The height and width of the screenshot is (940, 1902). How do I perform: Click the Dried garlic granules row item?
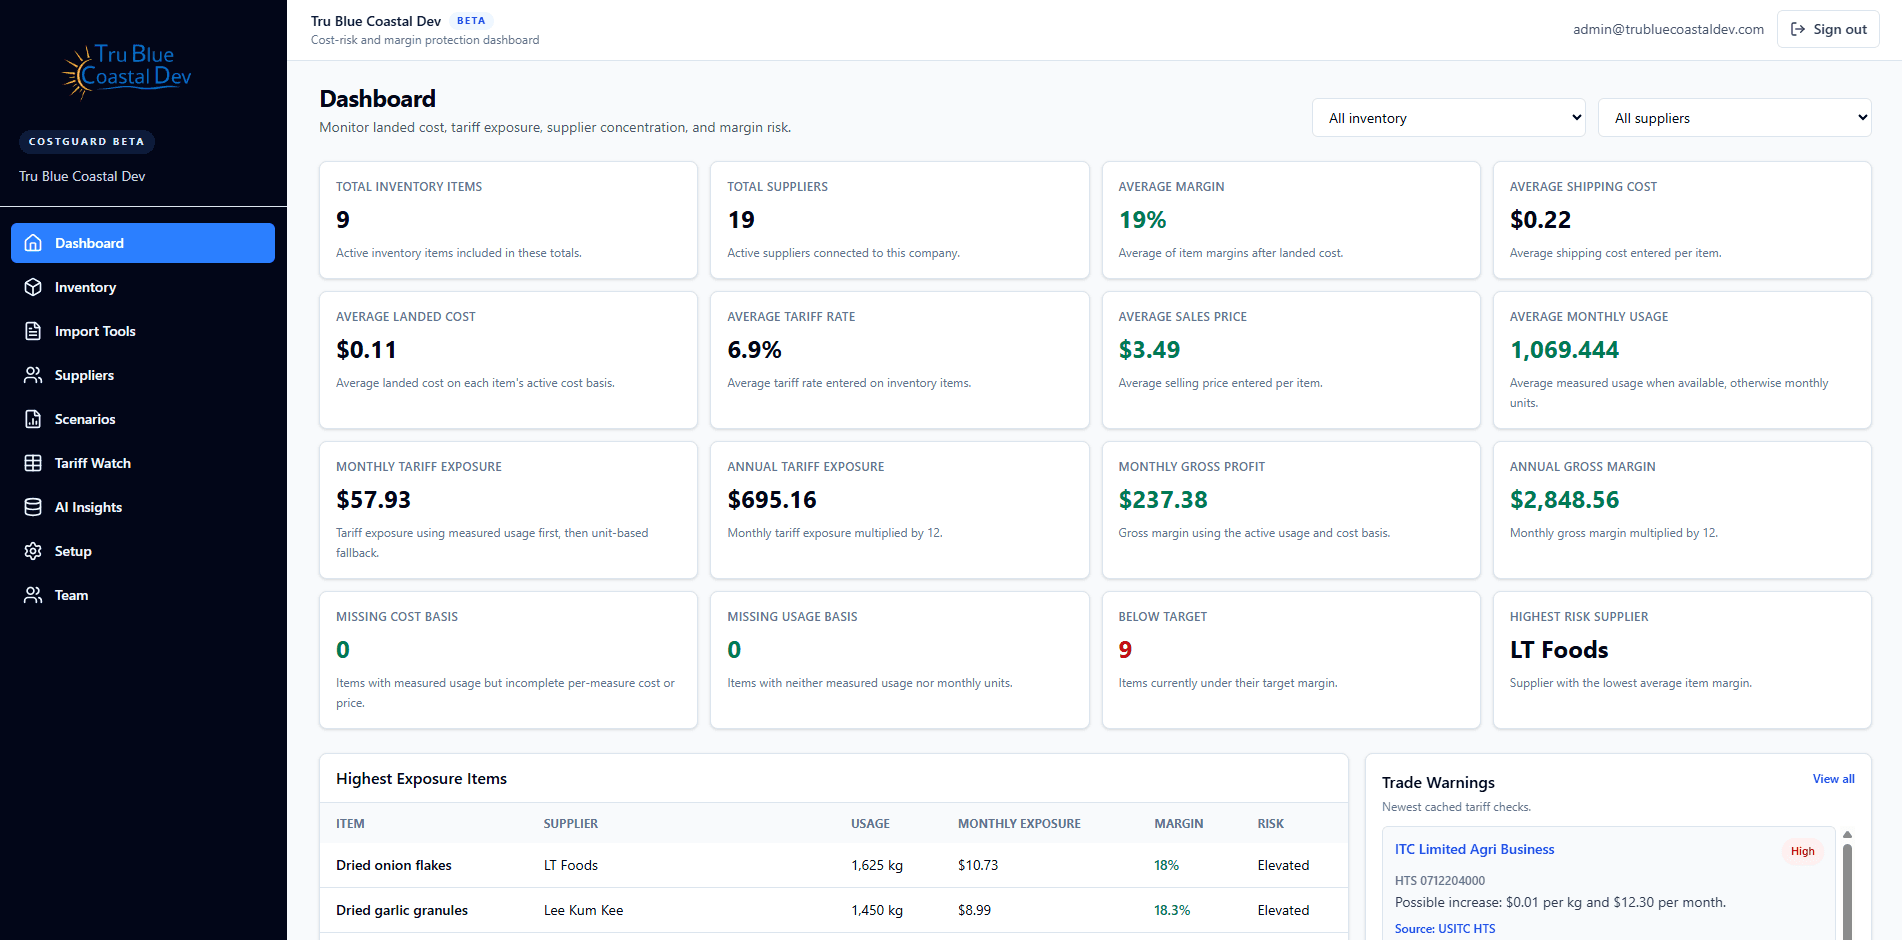click(402, 910)
